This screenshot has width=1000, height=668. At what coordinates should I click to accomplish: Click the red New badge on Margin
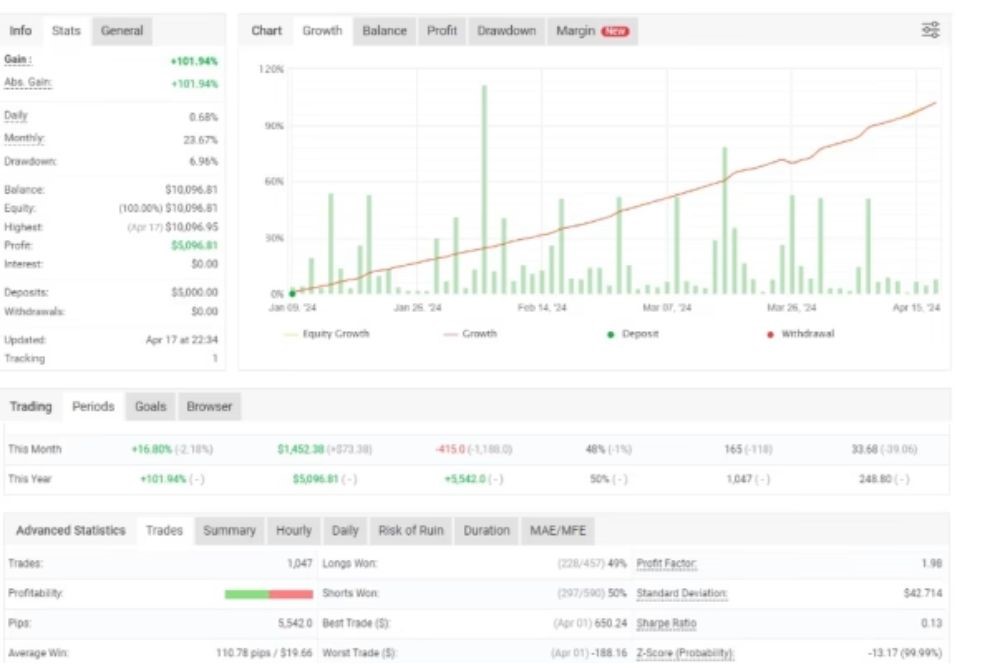click(x=615, y=32)
